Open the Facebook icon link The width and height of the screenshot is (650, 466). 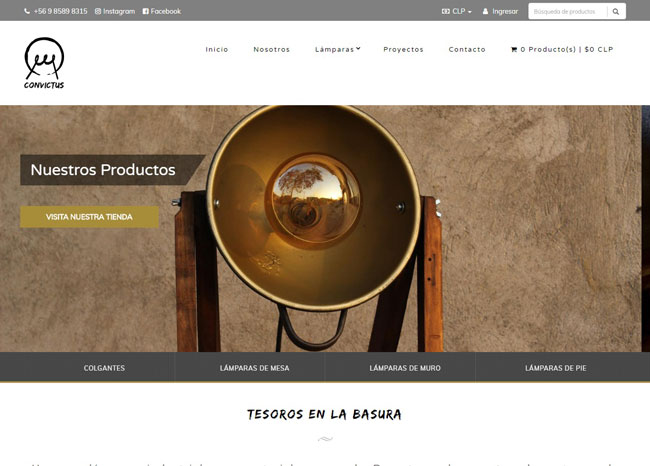[146, 12]
